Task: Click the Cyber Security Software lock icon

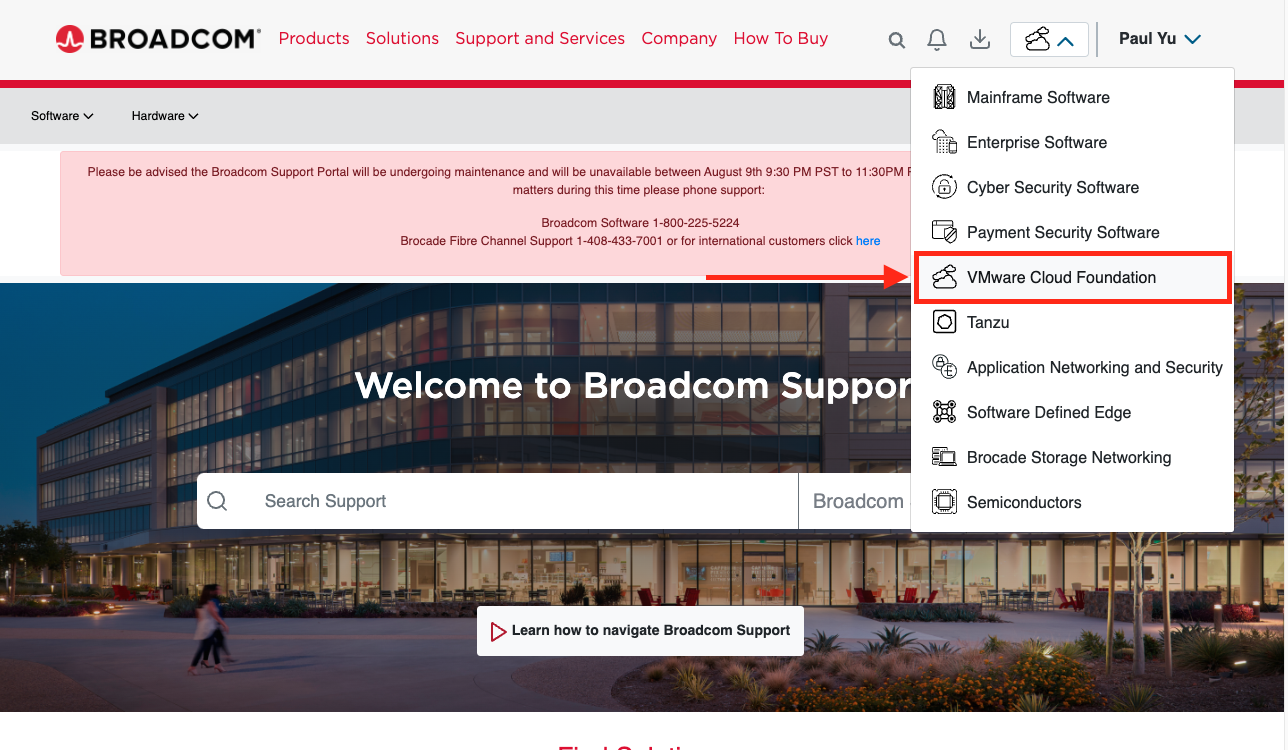Action: pyautogui.click(x=944, y=187)
